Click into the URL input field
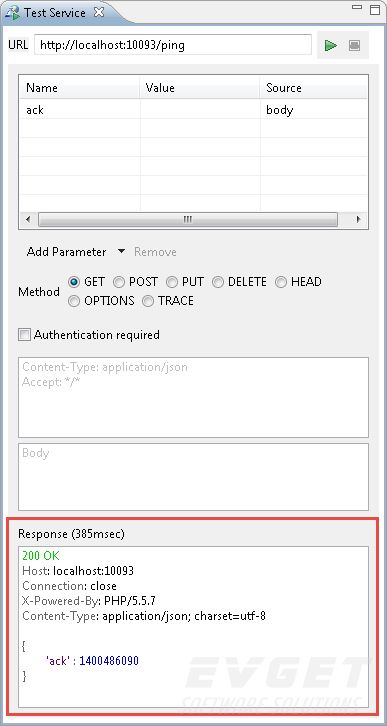Image resolution: width=387 pixels, height=726 pixels. (173, 45)
